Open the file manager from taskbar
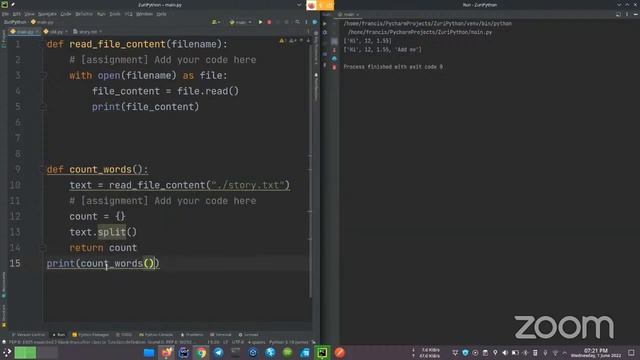This screenshot has height=360, width=640. [x=149, y=353]
